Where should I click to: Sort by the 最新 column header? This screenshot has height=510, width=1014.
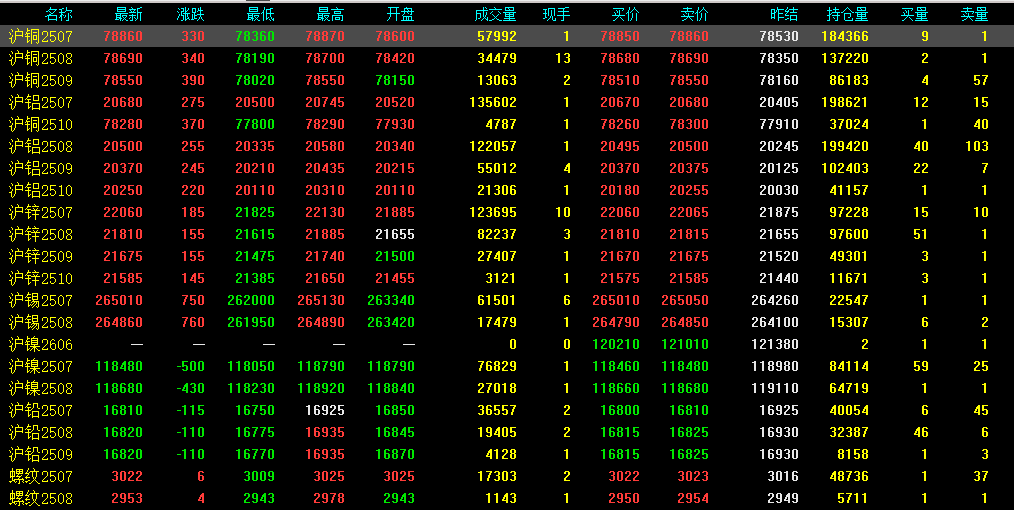click(128, 15)
